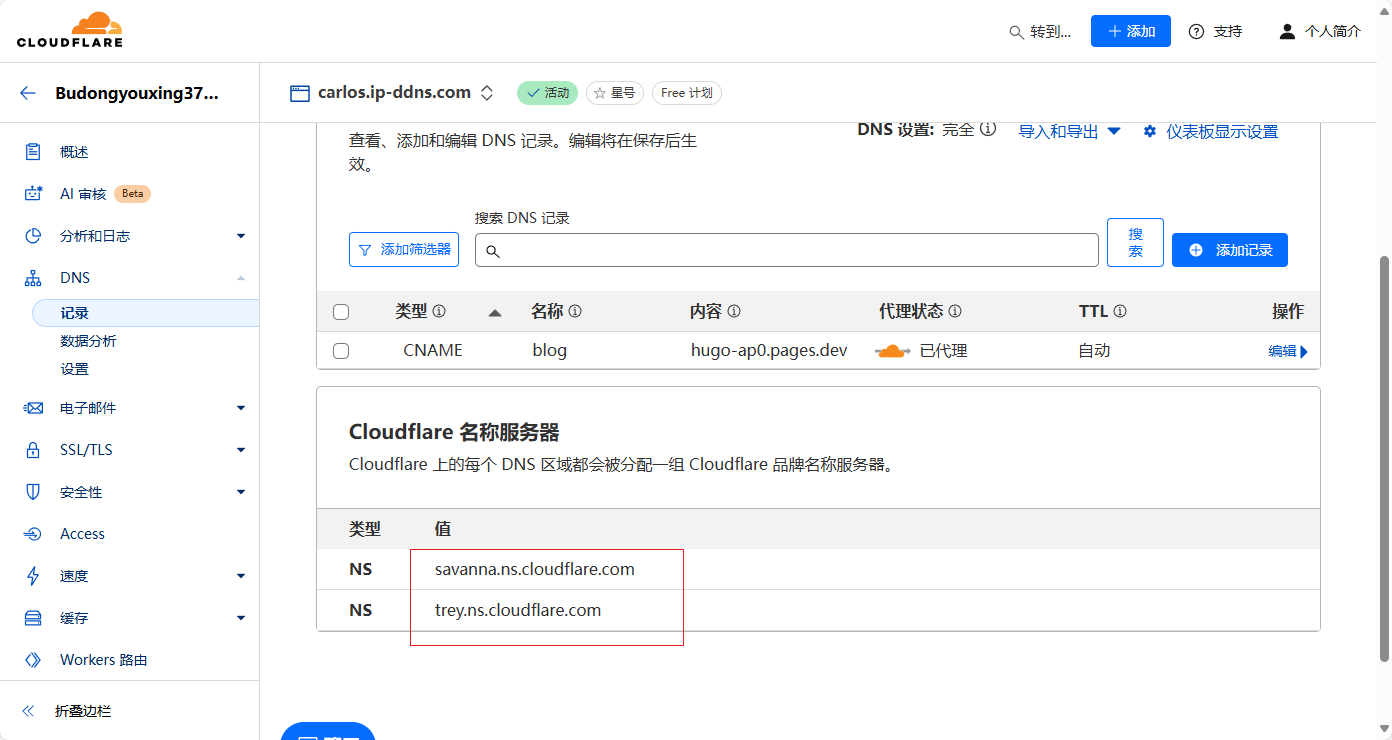
Task: Select 数据分析 under DNS
Action: [x=88, y=341]
